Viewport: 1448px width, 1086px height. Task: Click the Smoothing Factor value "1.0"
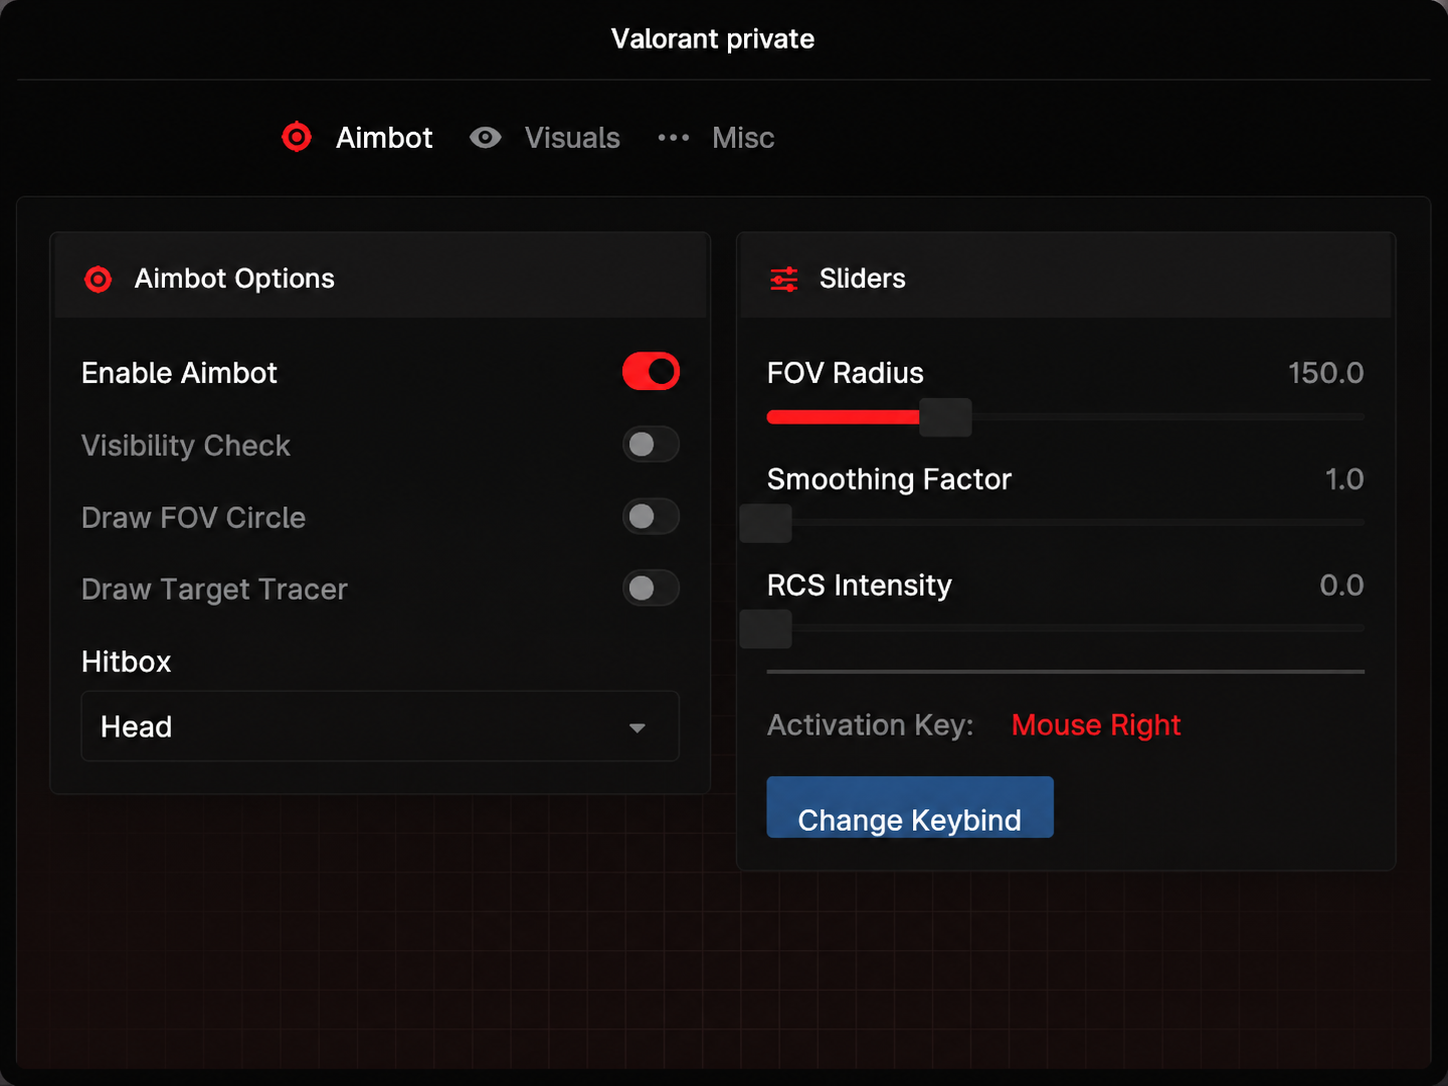tap(1344, 479)
